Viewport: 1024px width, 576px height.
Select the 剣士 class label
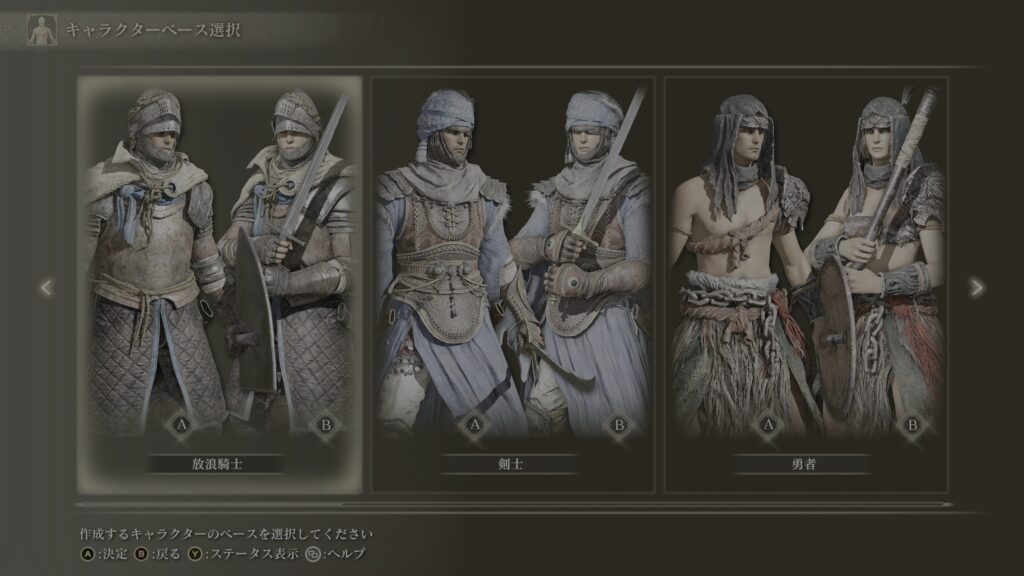coord(510,464)
